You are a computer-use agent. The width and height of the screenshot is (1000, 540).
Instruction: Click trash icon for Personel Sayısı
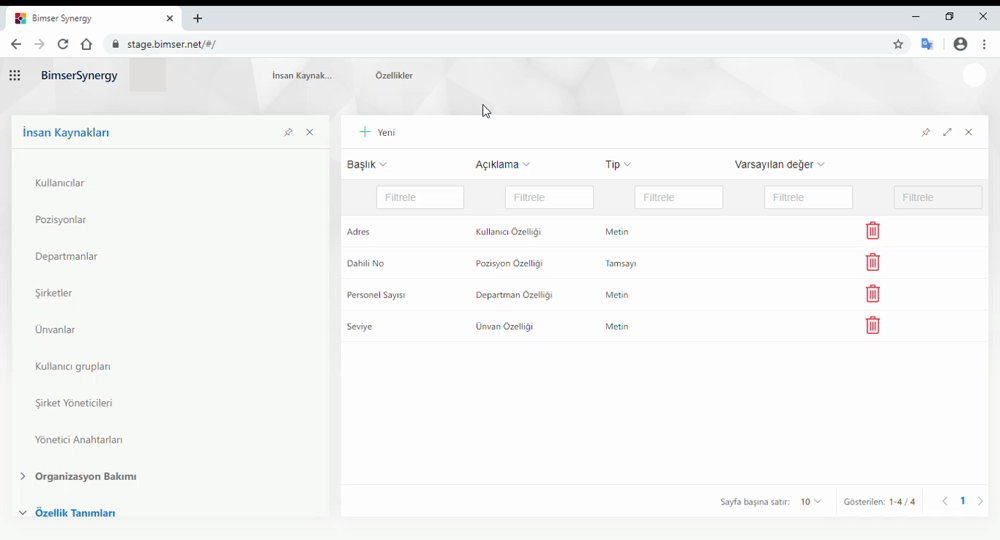[x=872, y=294]
